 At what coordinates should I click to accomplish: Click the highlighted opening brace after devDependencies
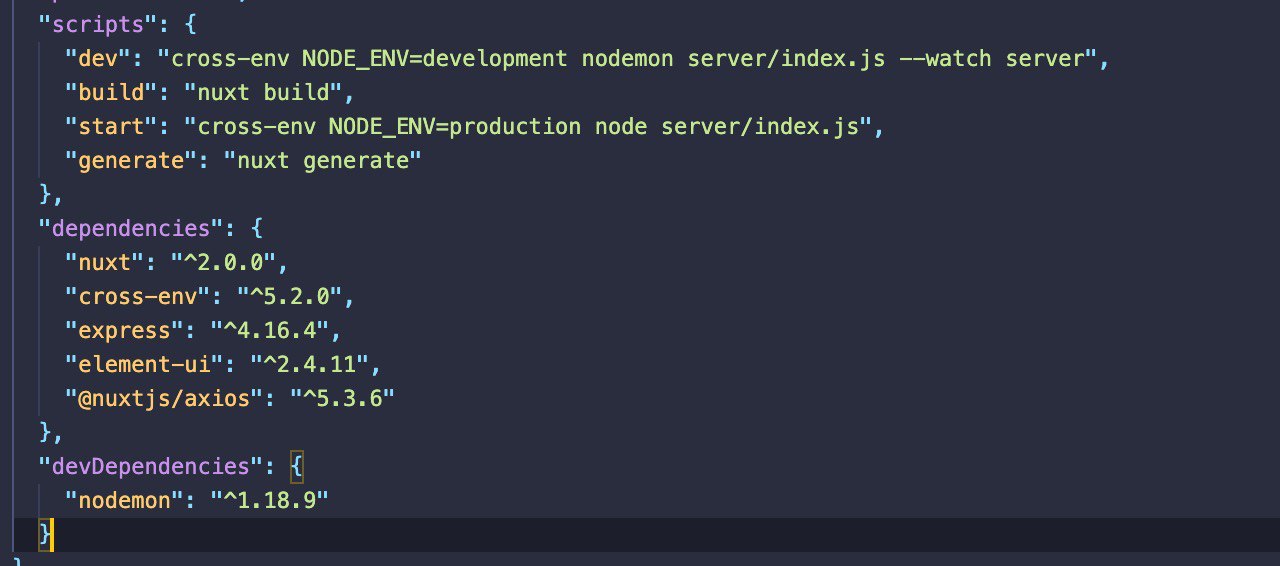tap(296, 467)
